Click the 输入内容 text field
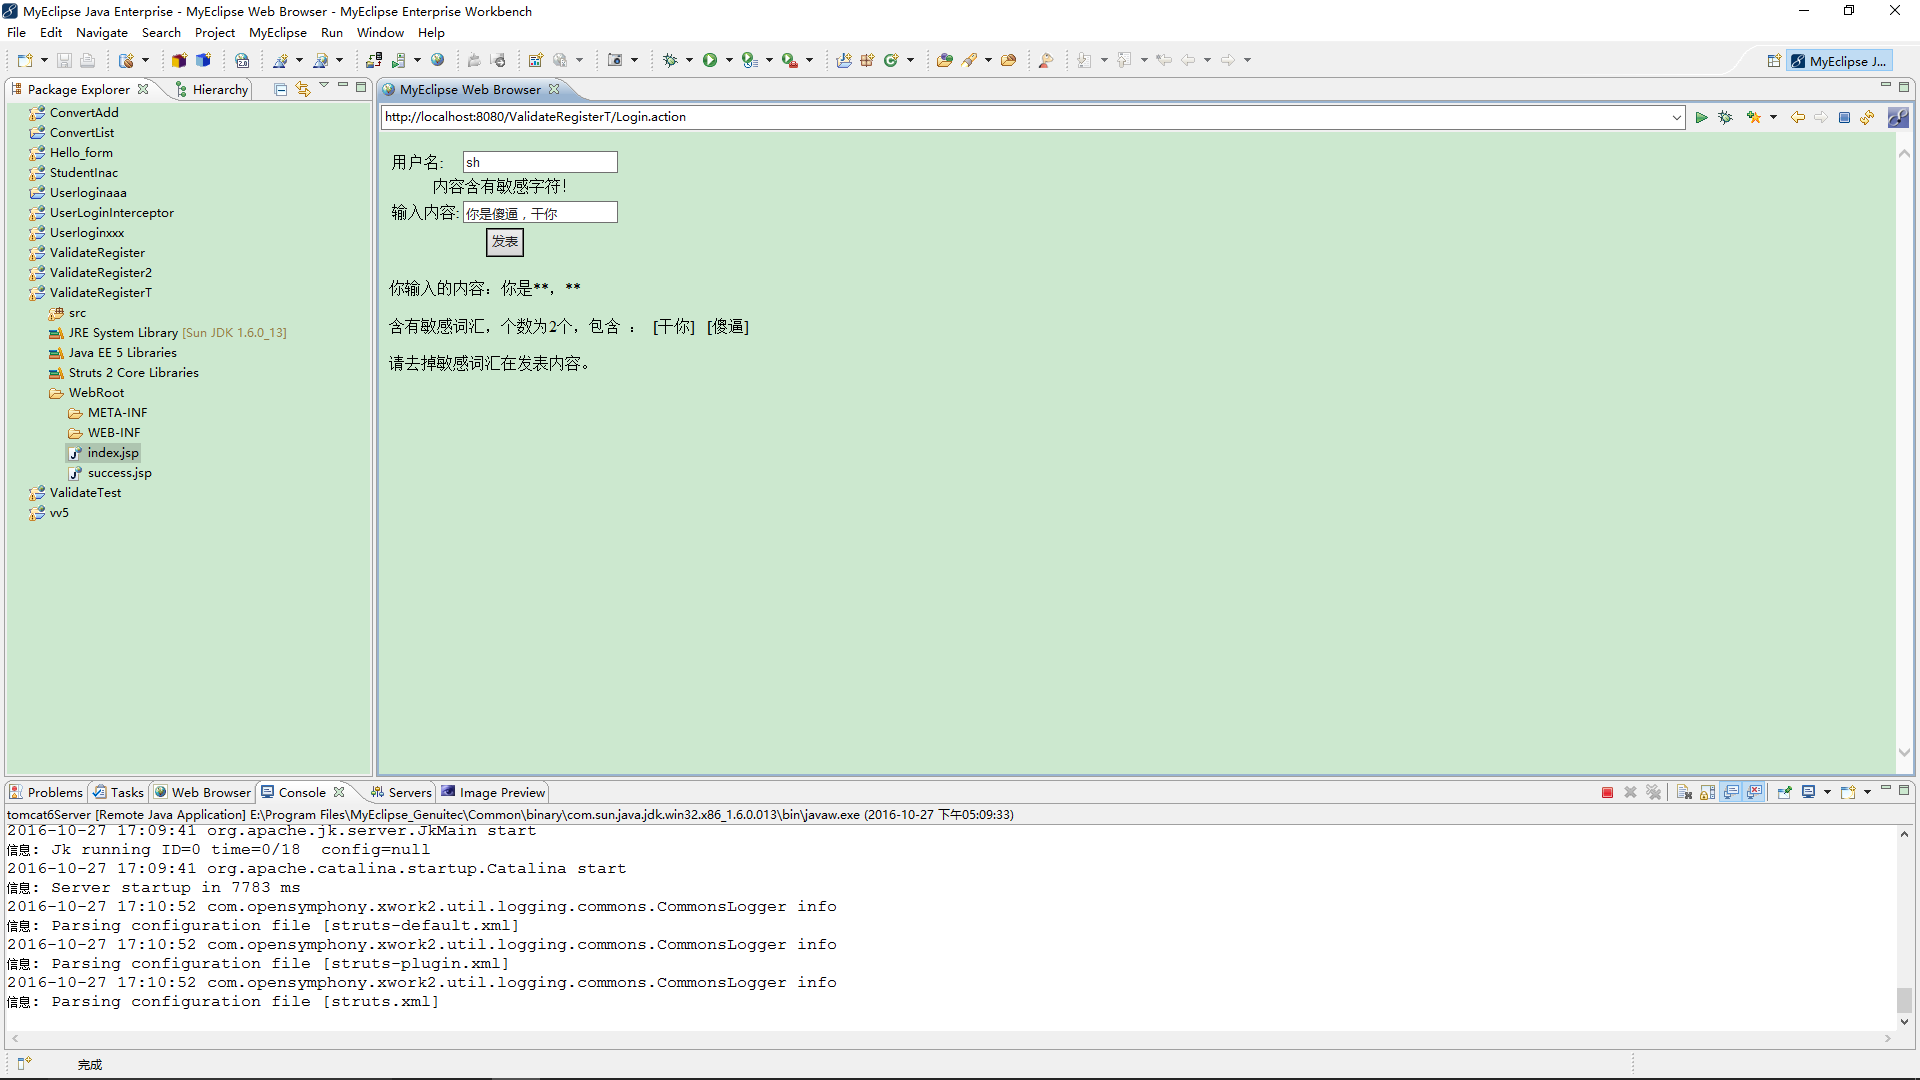 (540, 213)
